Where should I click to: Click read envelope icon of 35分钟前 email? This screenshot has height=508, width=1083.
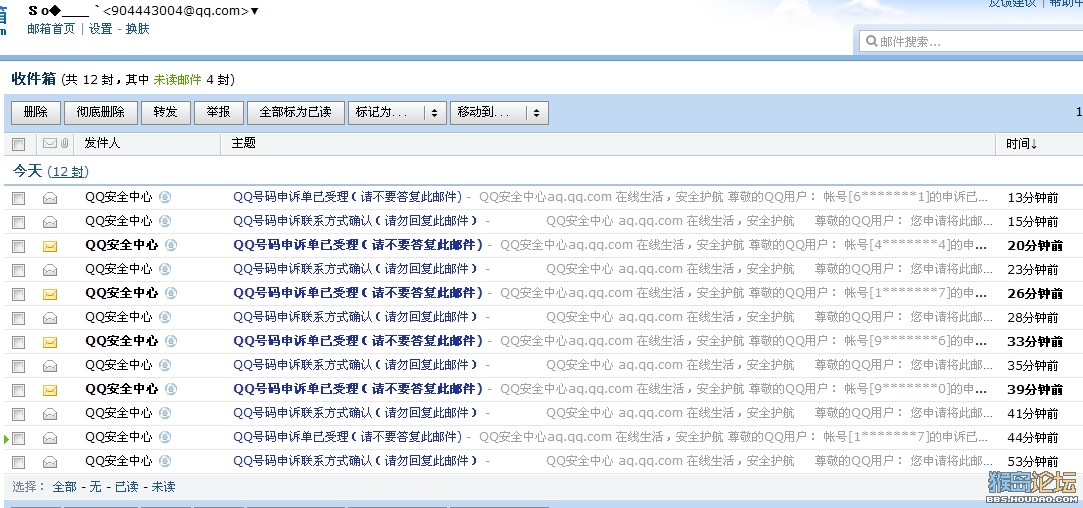[50, 366]
